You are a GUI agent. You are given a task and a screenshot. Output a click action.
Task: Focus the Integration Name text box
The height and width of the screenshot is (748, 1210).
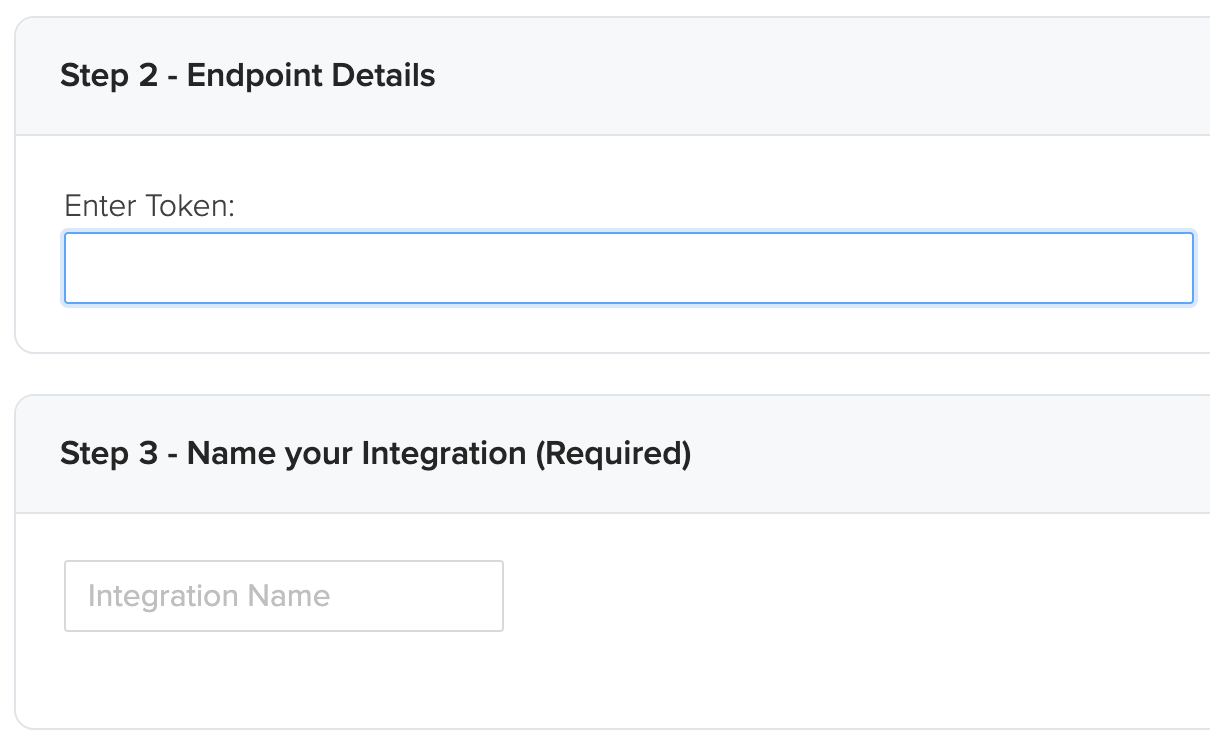[x=283, y=596]
